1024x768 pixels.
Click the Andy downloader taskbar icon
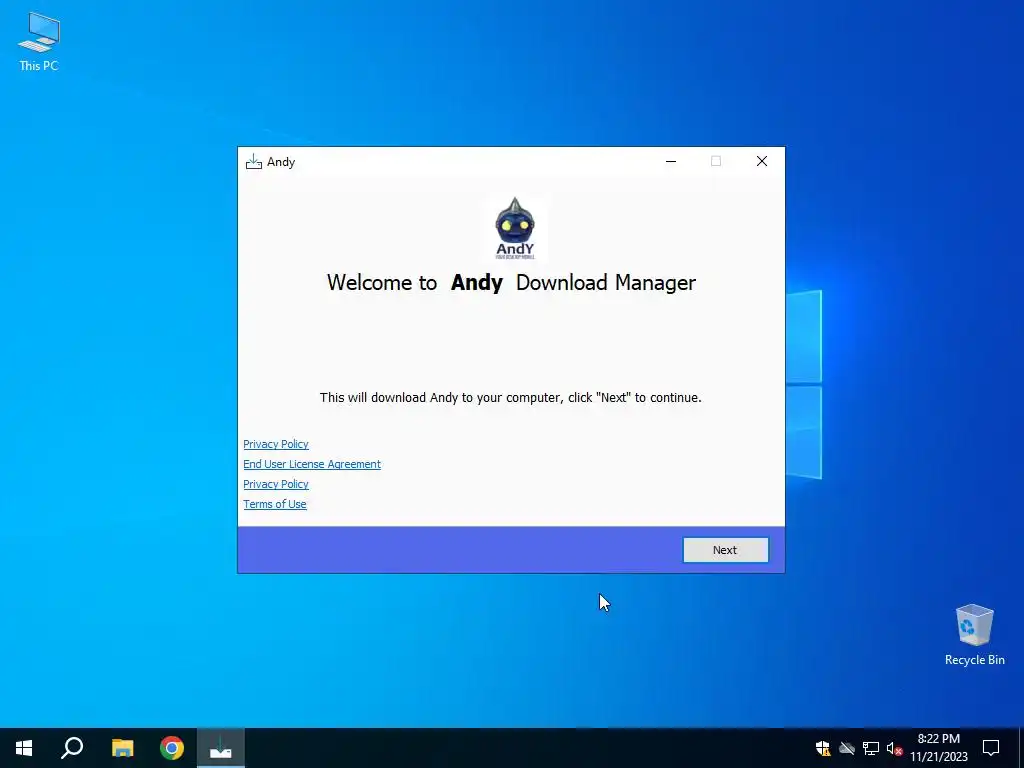[x=221, y=748]
